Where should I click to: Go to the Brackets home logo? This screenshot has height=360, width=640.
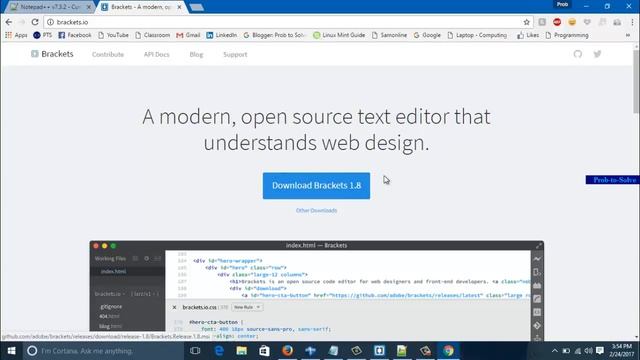coord(52,54)
